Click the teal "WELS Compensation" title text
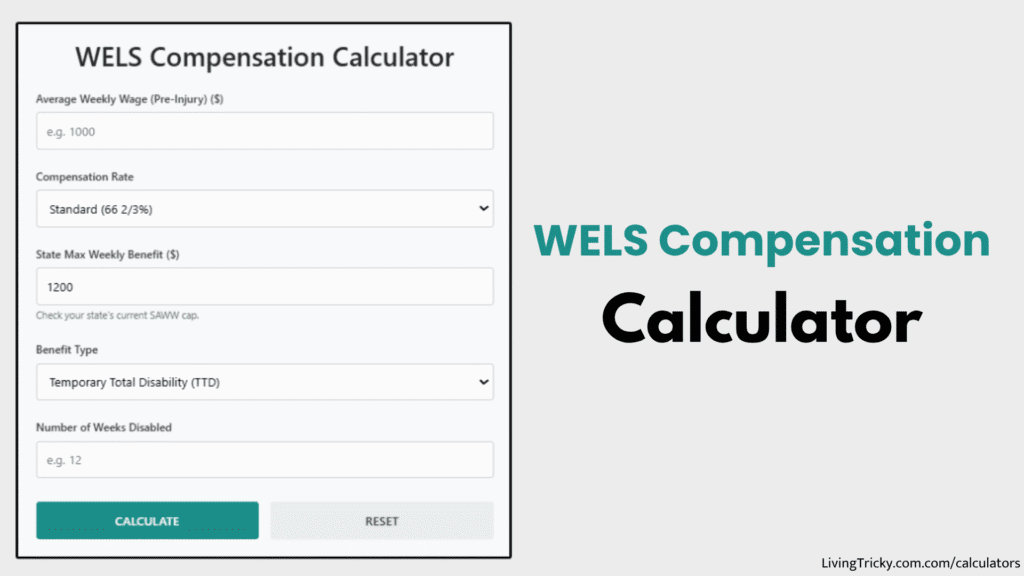Viewport: 1024px width, 576px height. pos(761,240)
